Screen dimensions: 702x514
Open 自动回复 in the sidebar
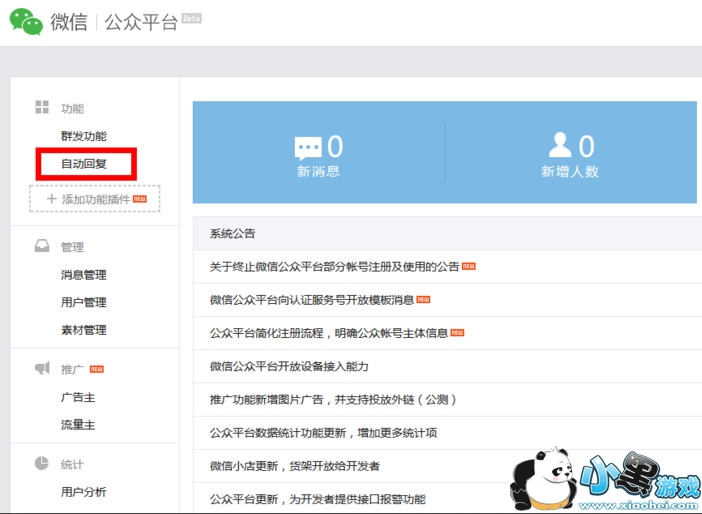click(x=84, y=164)
